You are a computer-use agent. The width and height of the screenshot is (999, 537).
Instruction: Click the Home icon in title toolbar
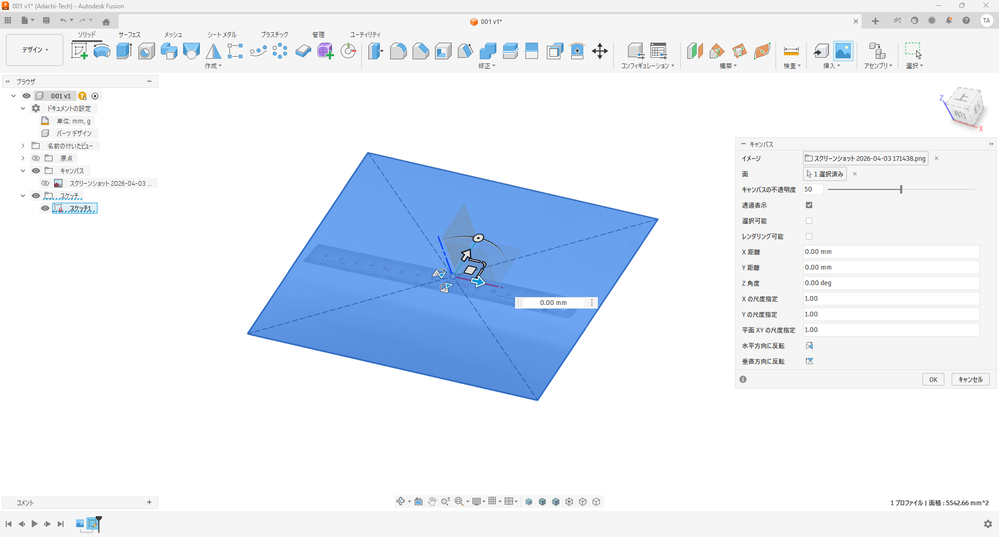click(106, 22)
